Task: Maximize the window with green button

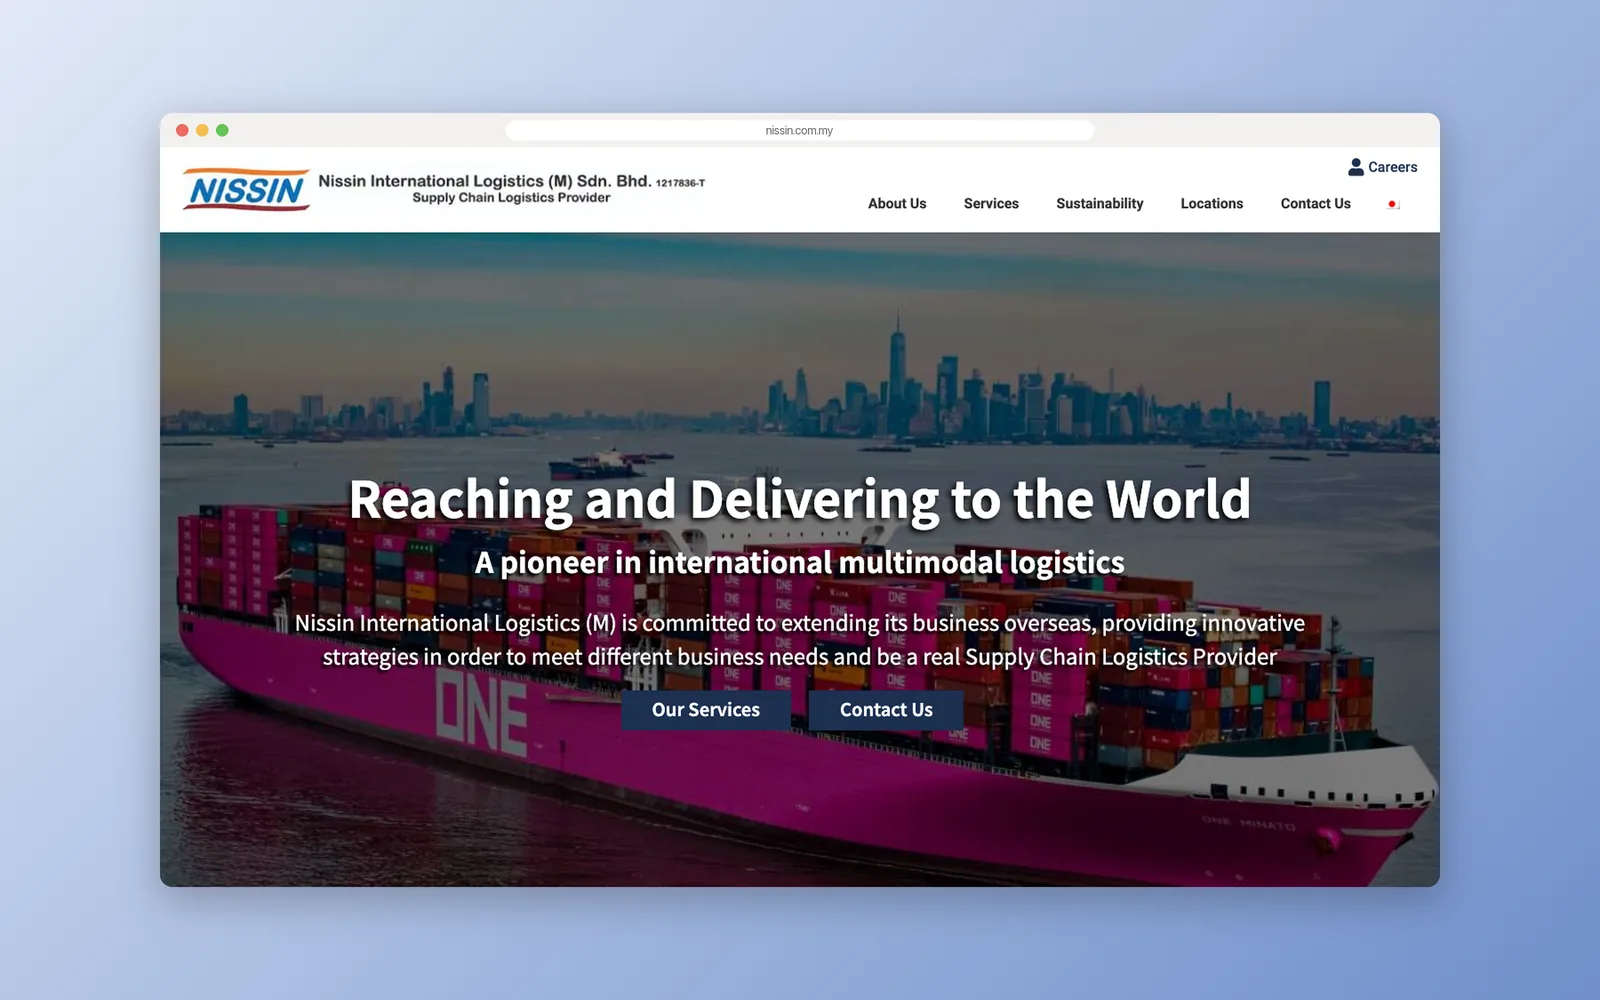Action: point(222,130)
